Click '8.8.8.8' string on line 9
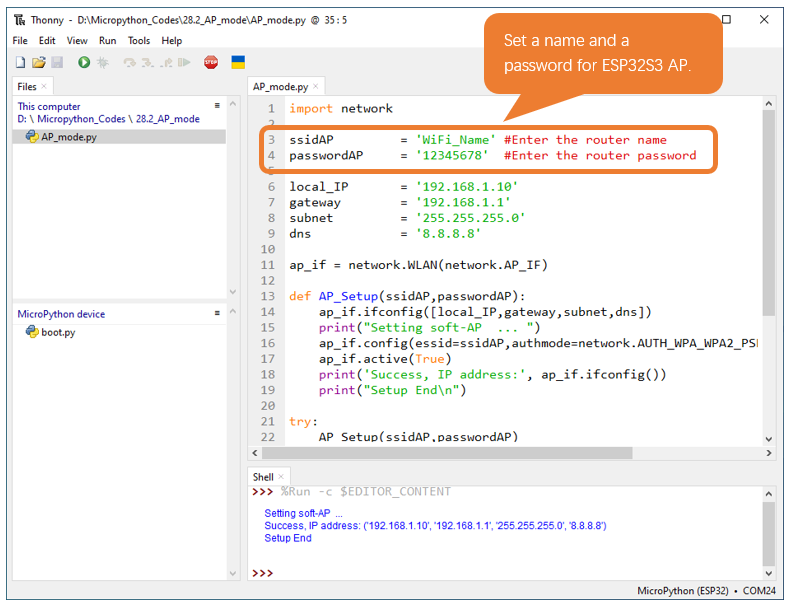The image size is (793, 607). point(448,234)
